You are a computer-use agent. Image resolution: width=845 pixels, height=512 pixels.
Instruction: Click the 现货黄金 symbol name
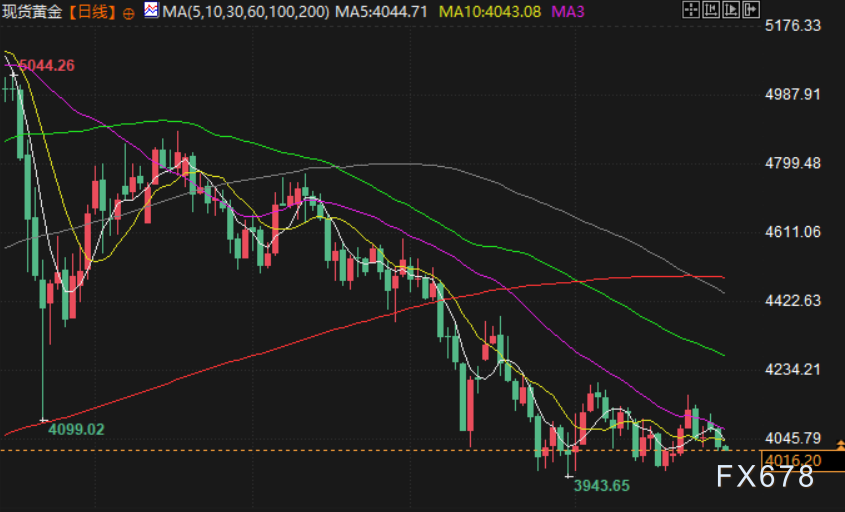tap(32, 12)
